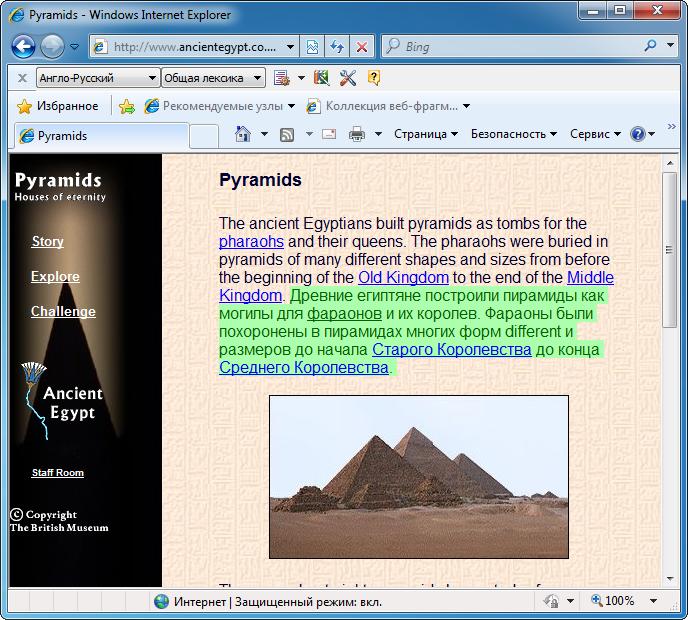Click Internet Explorer icon in title bar
Screen dimensions: 688x620
point(17,15)
